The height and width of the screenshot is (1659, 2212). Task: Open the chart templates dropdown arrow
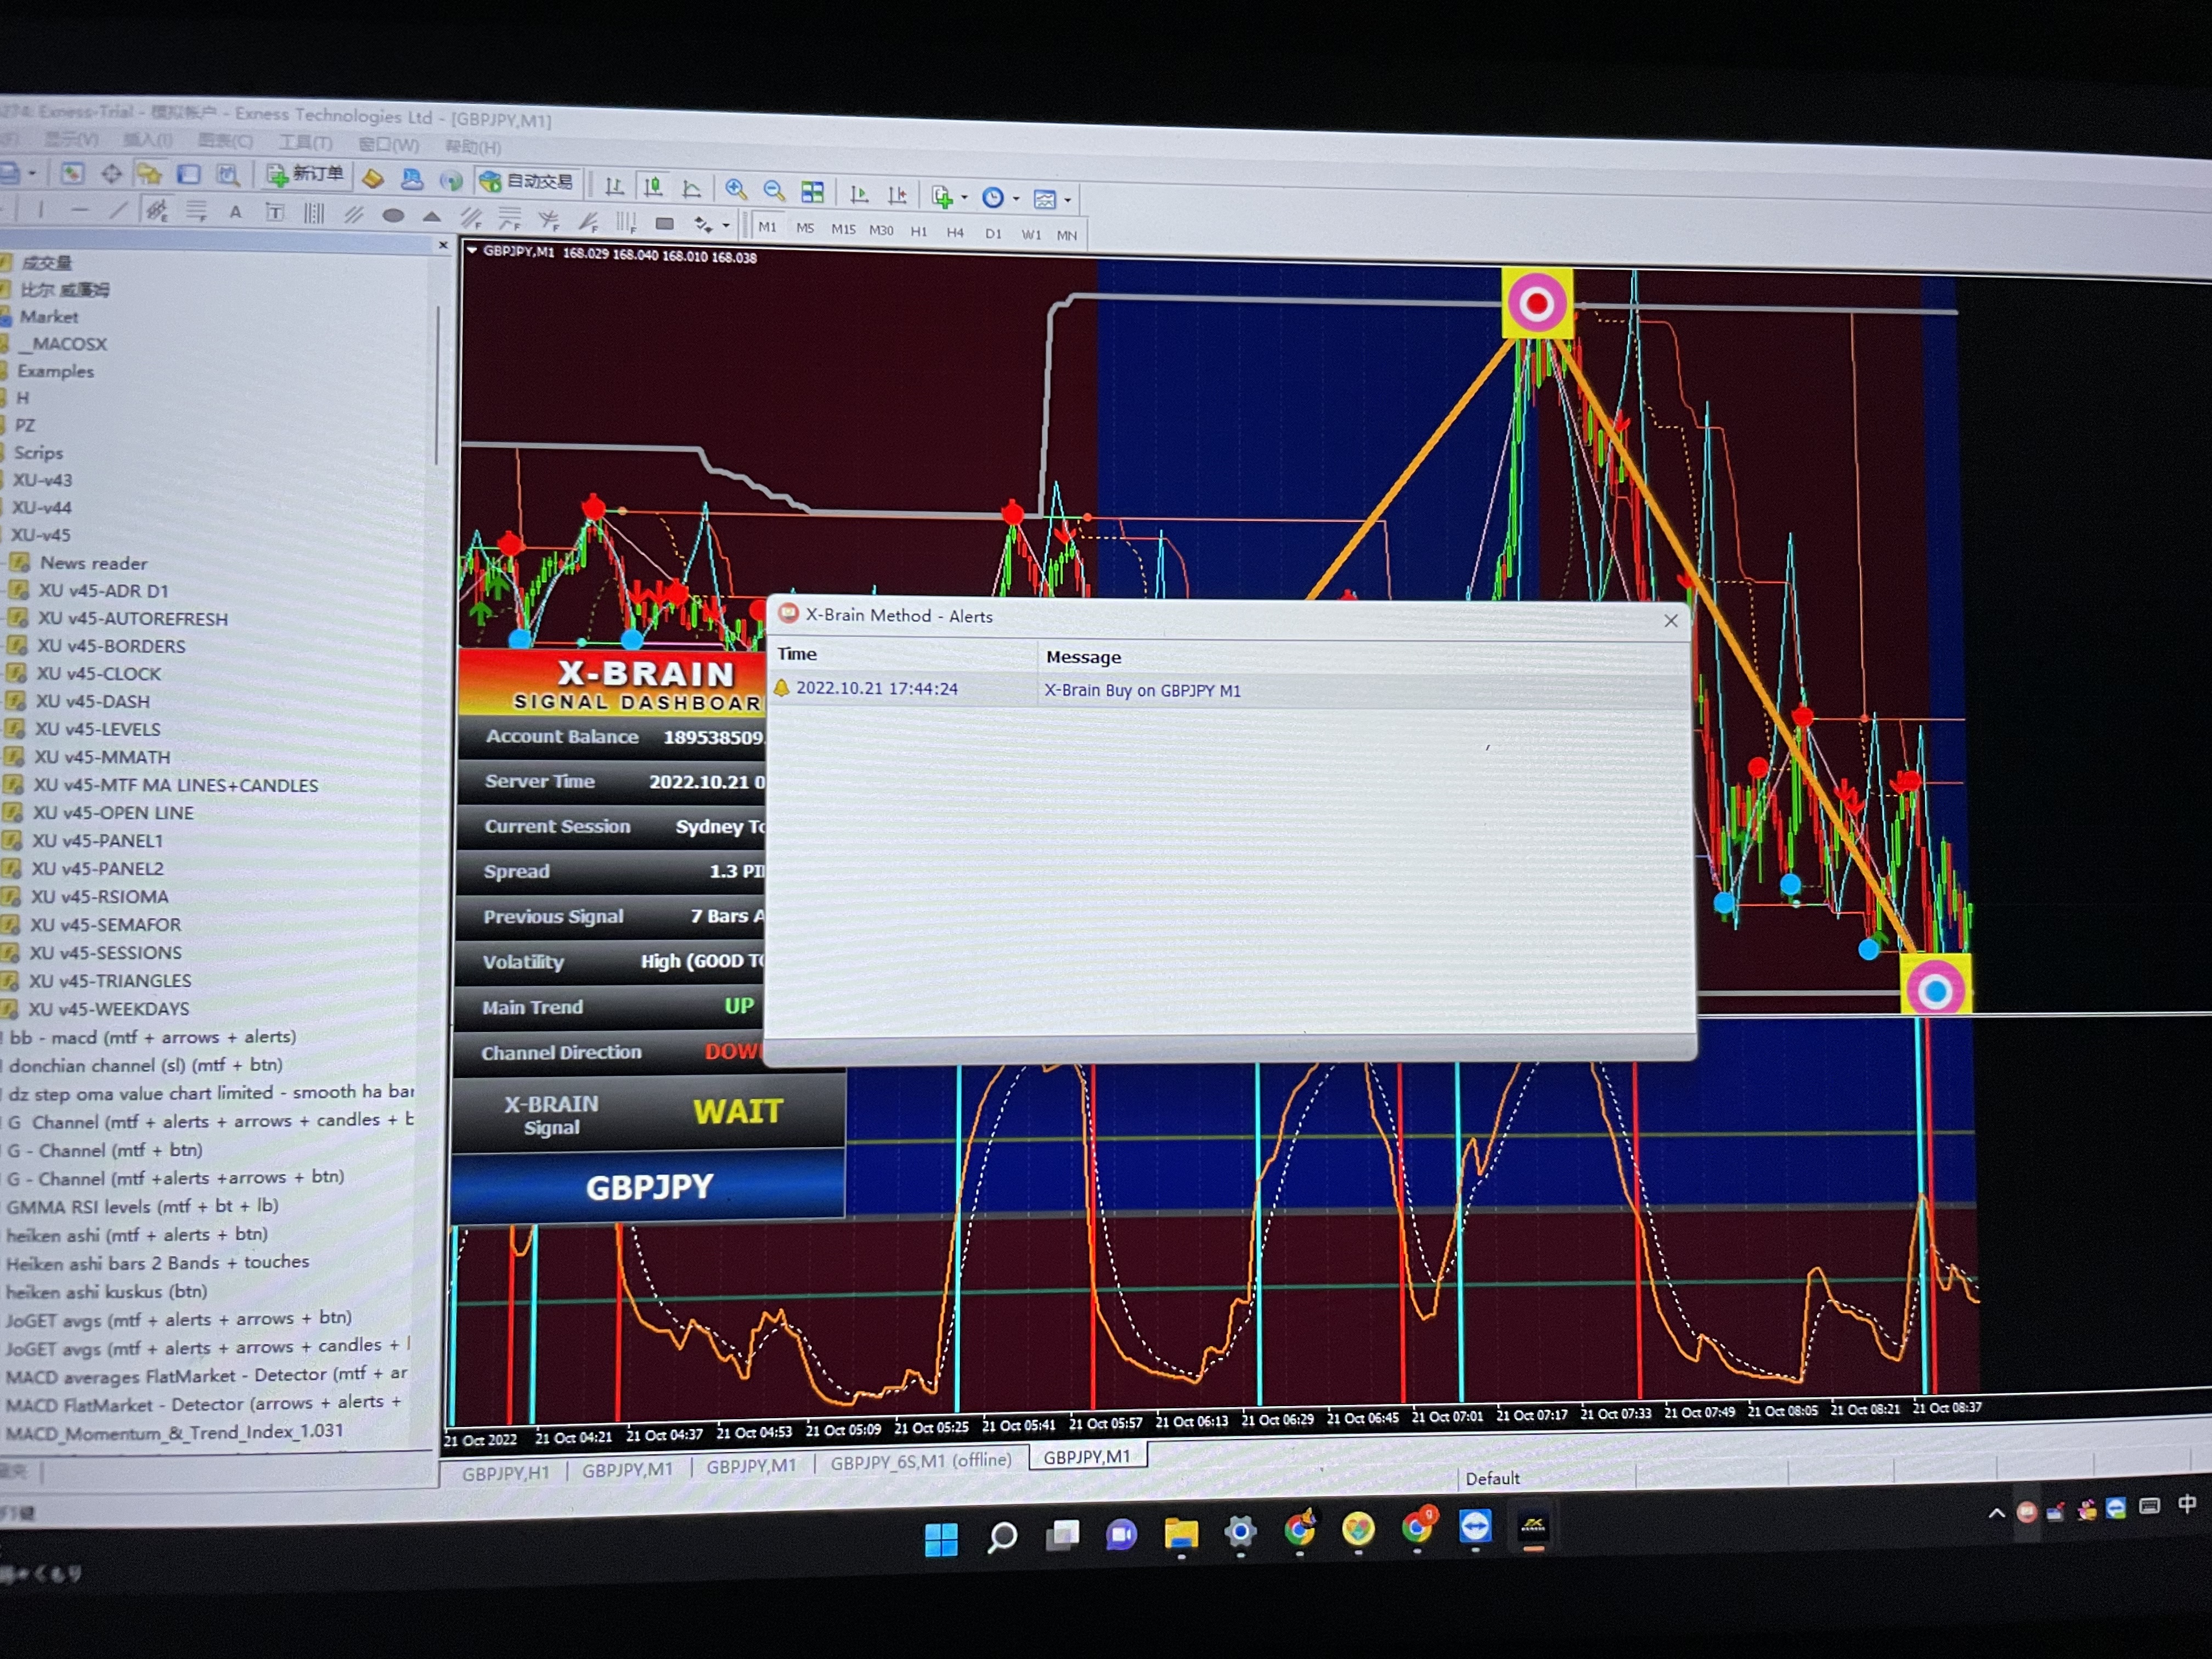[1068, 201]
